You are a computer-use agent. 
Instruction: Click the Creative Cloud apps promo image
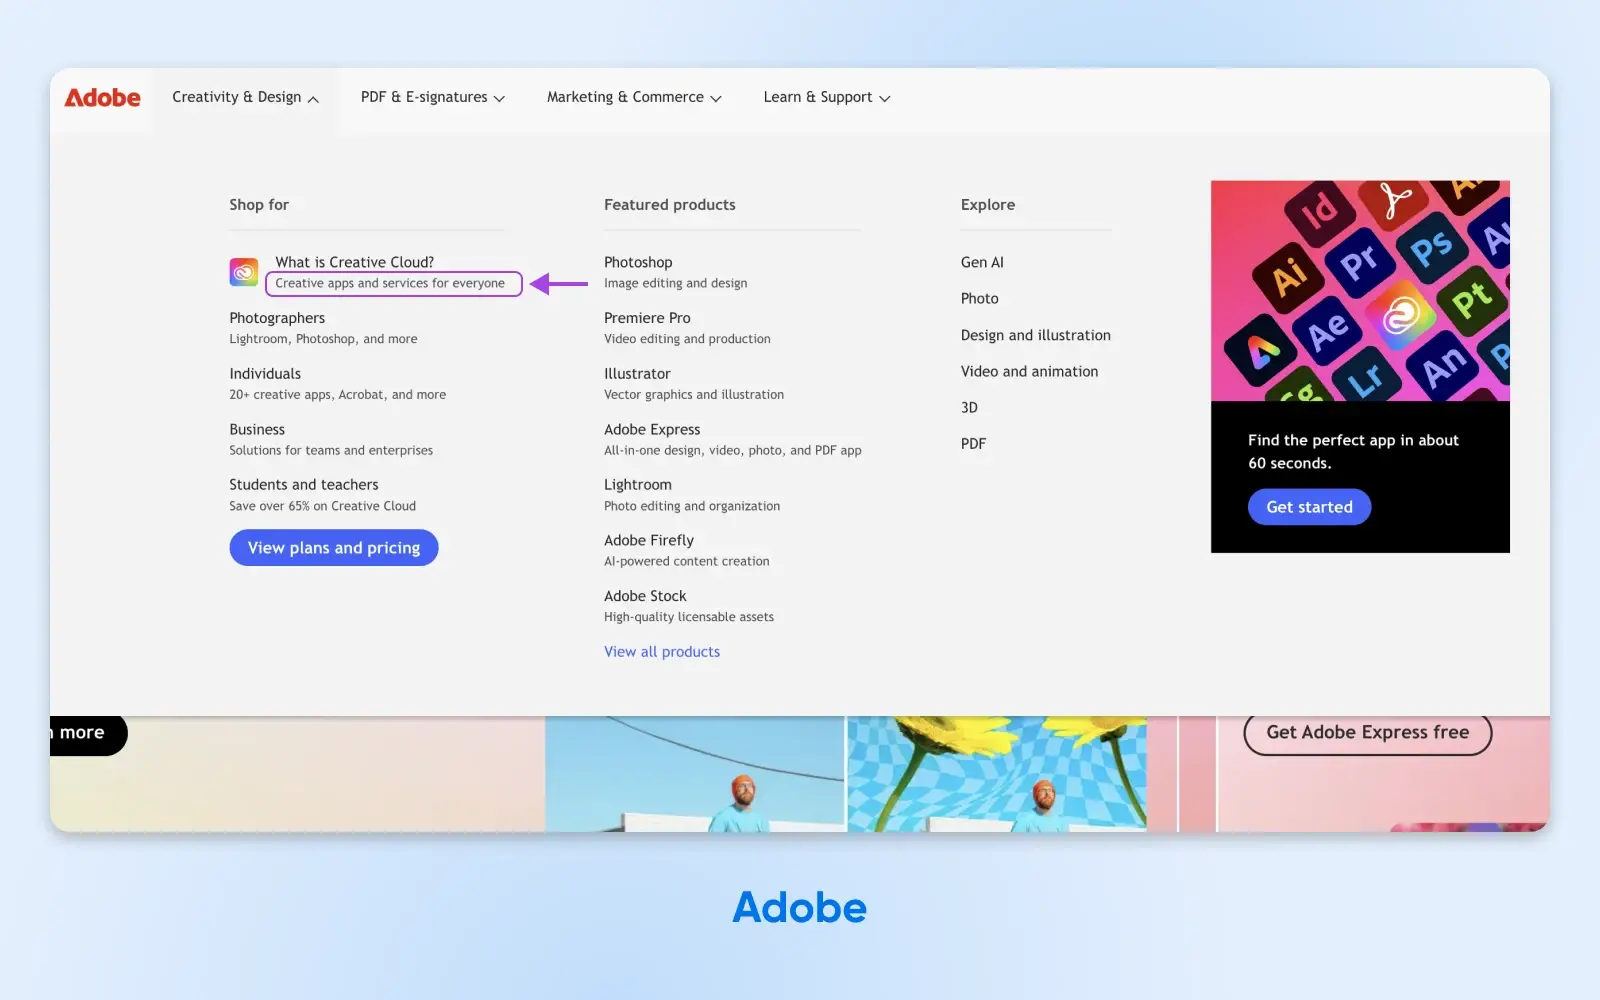1360,291
